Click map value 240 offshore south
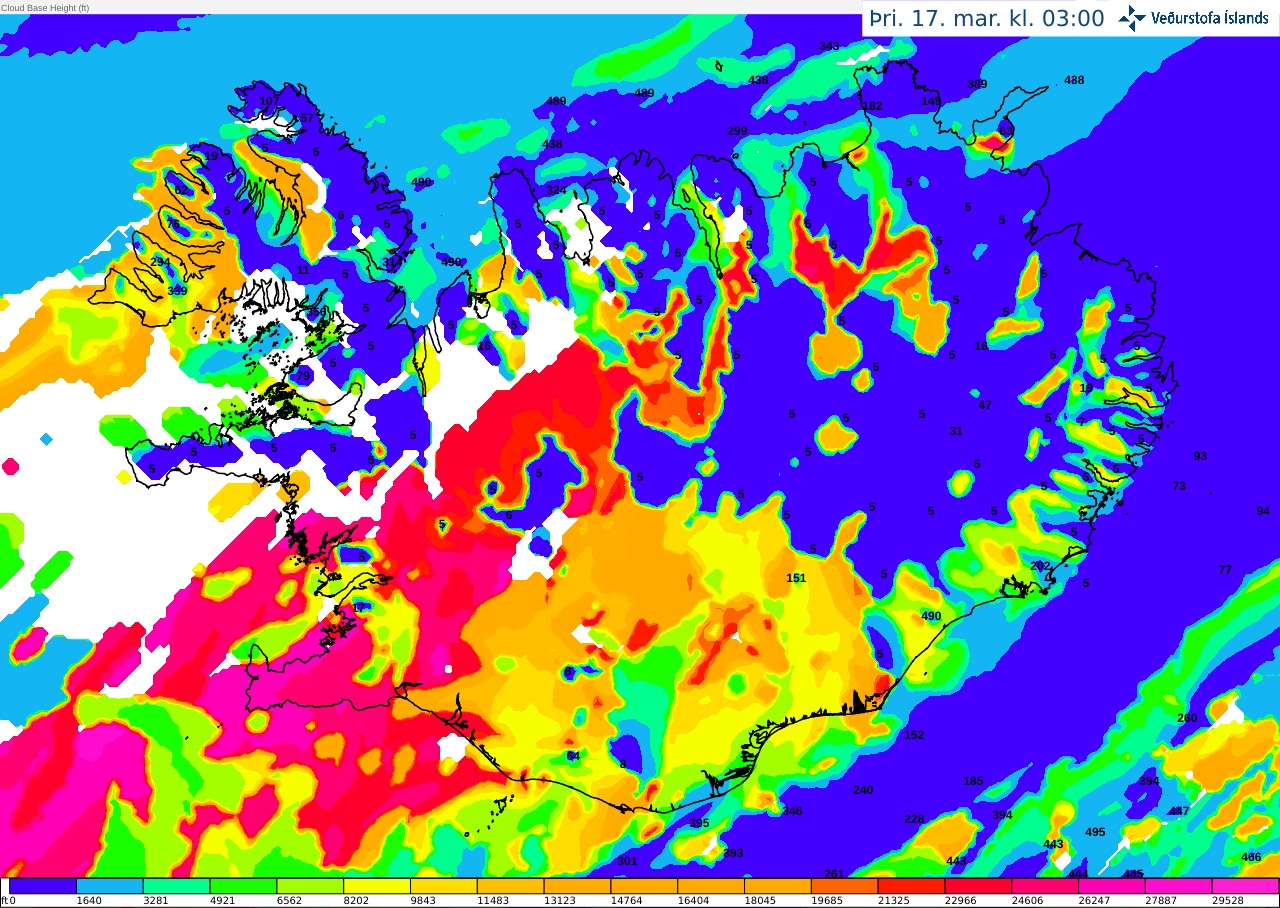 [863, 790]
